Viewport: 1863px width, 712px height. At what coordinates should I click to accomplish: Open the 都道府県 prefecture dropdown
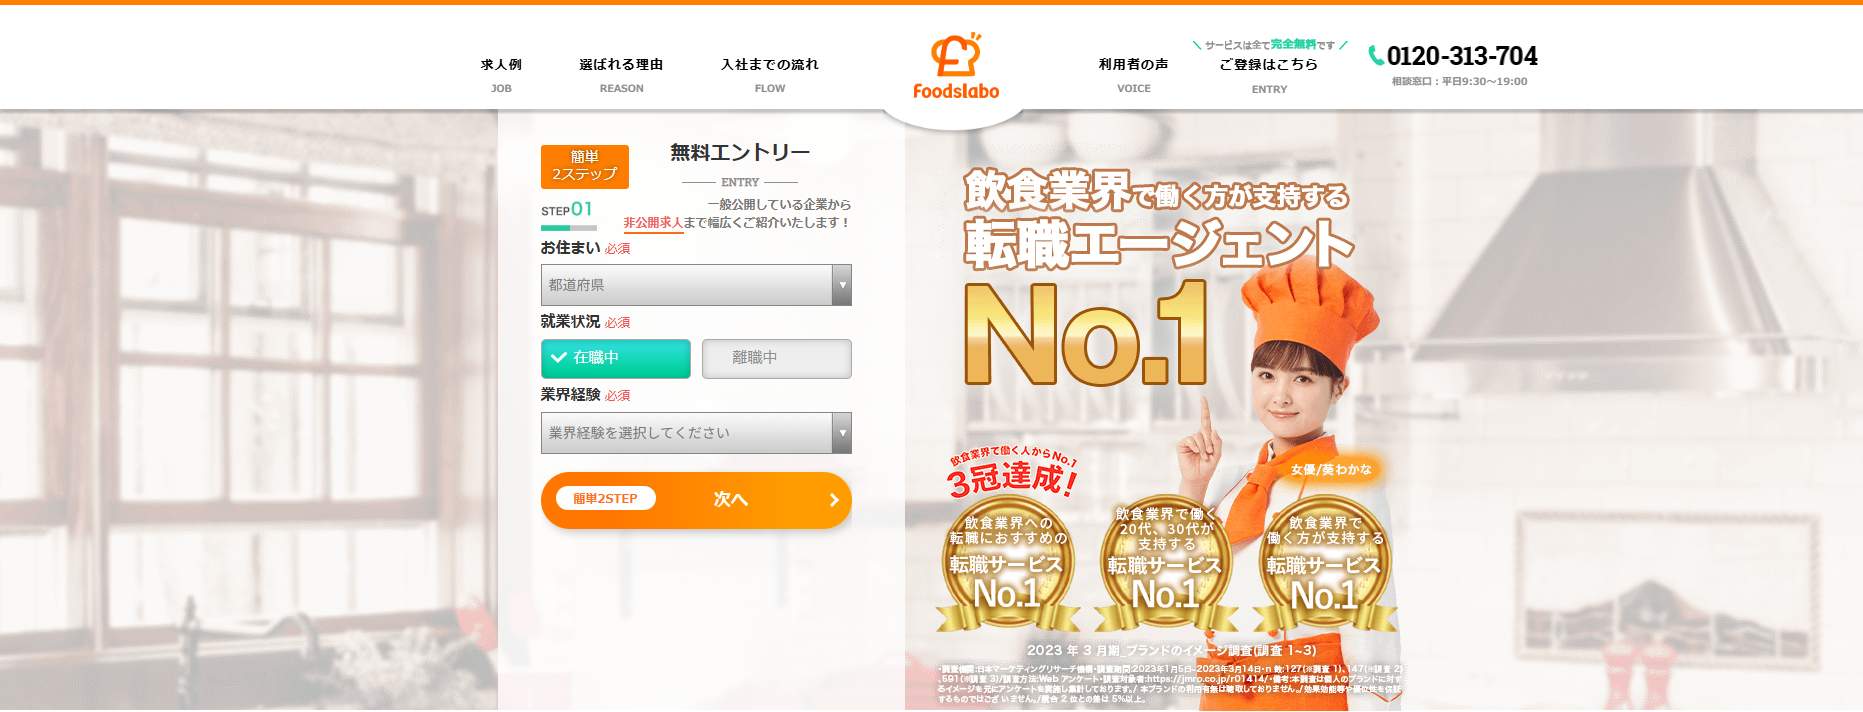(x=696, y=285)
